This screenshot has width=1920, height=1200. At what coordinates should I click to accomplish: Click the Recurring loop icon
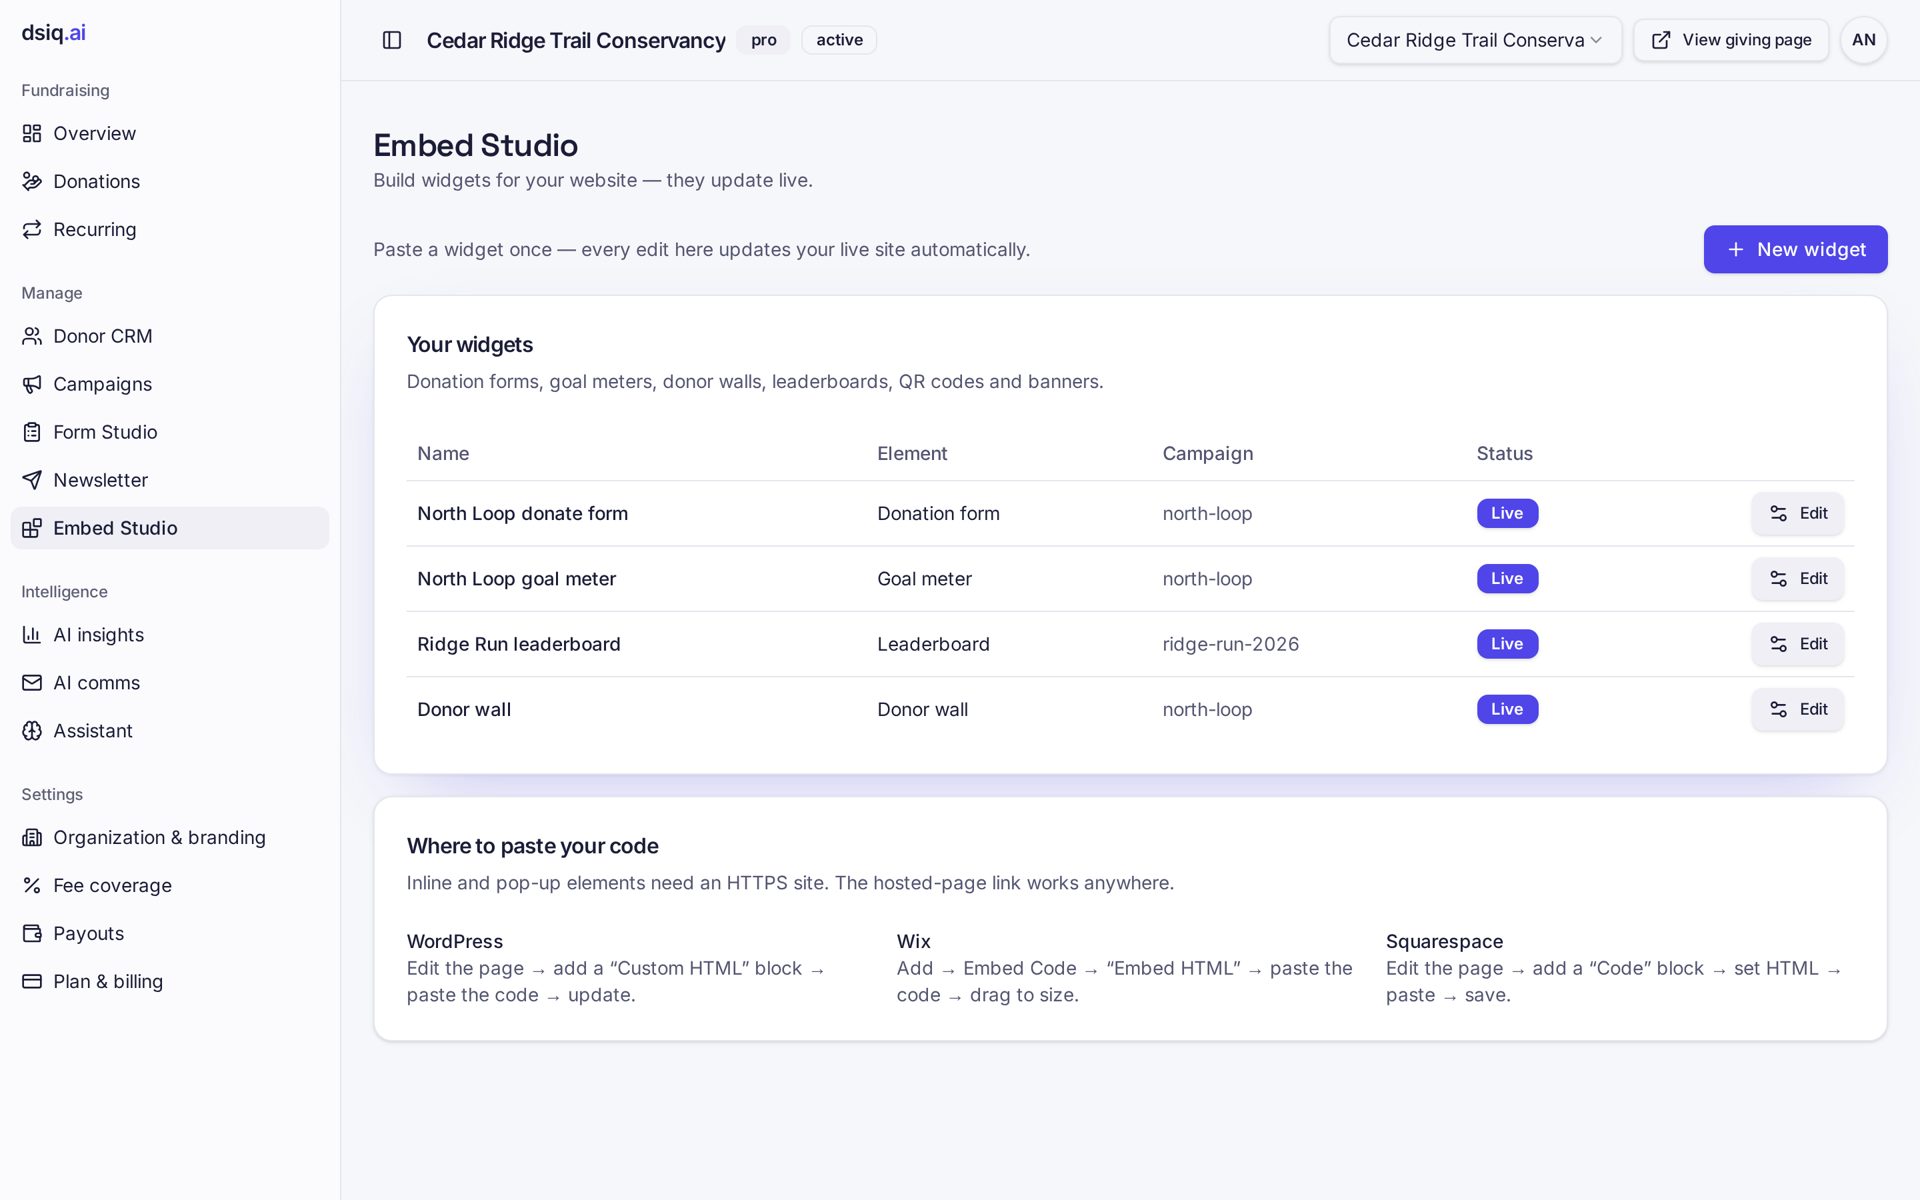click(32, 229)
